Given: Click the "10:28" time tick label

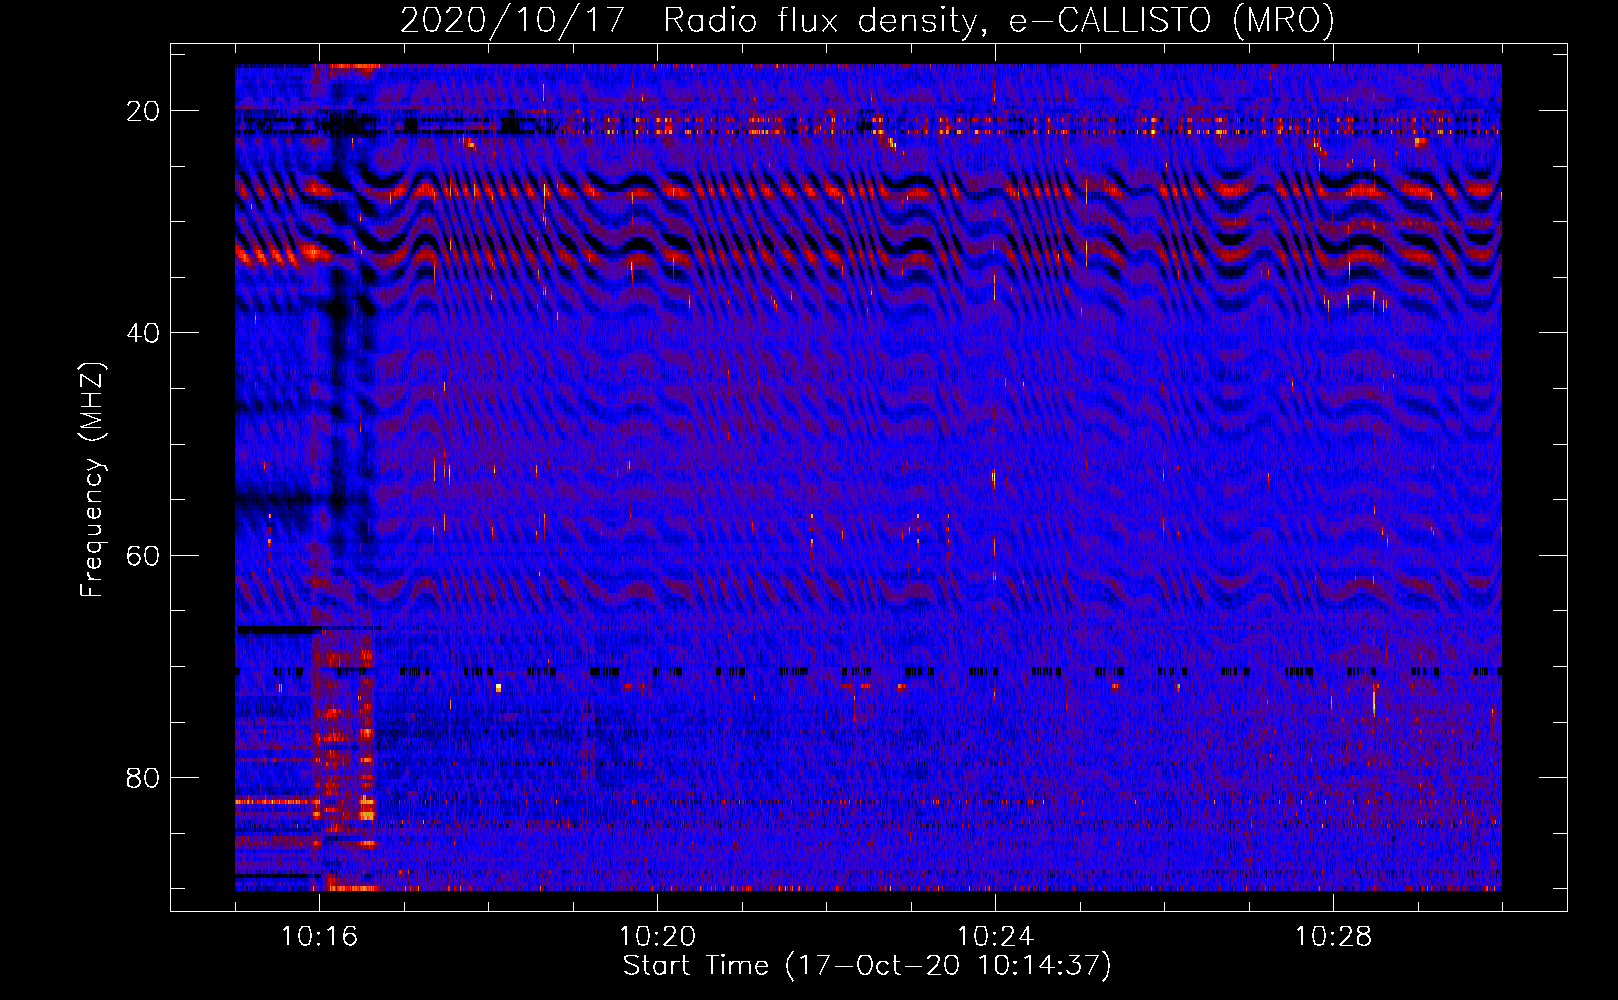Looking at the screenshot, I should tap(1333, 937).
